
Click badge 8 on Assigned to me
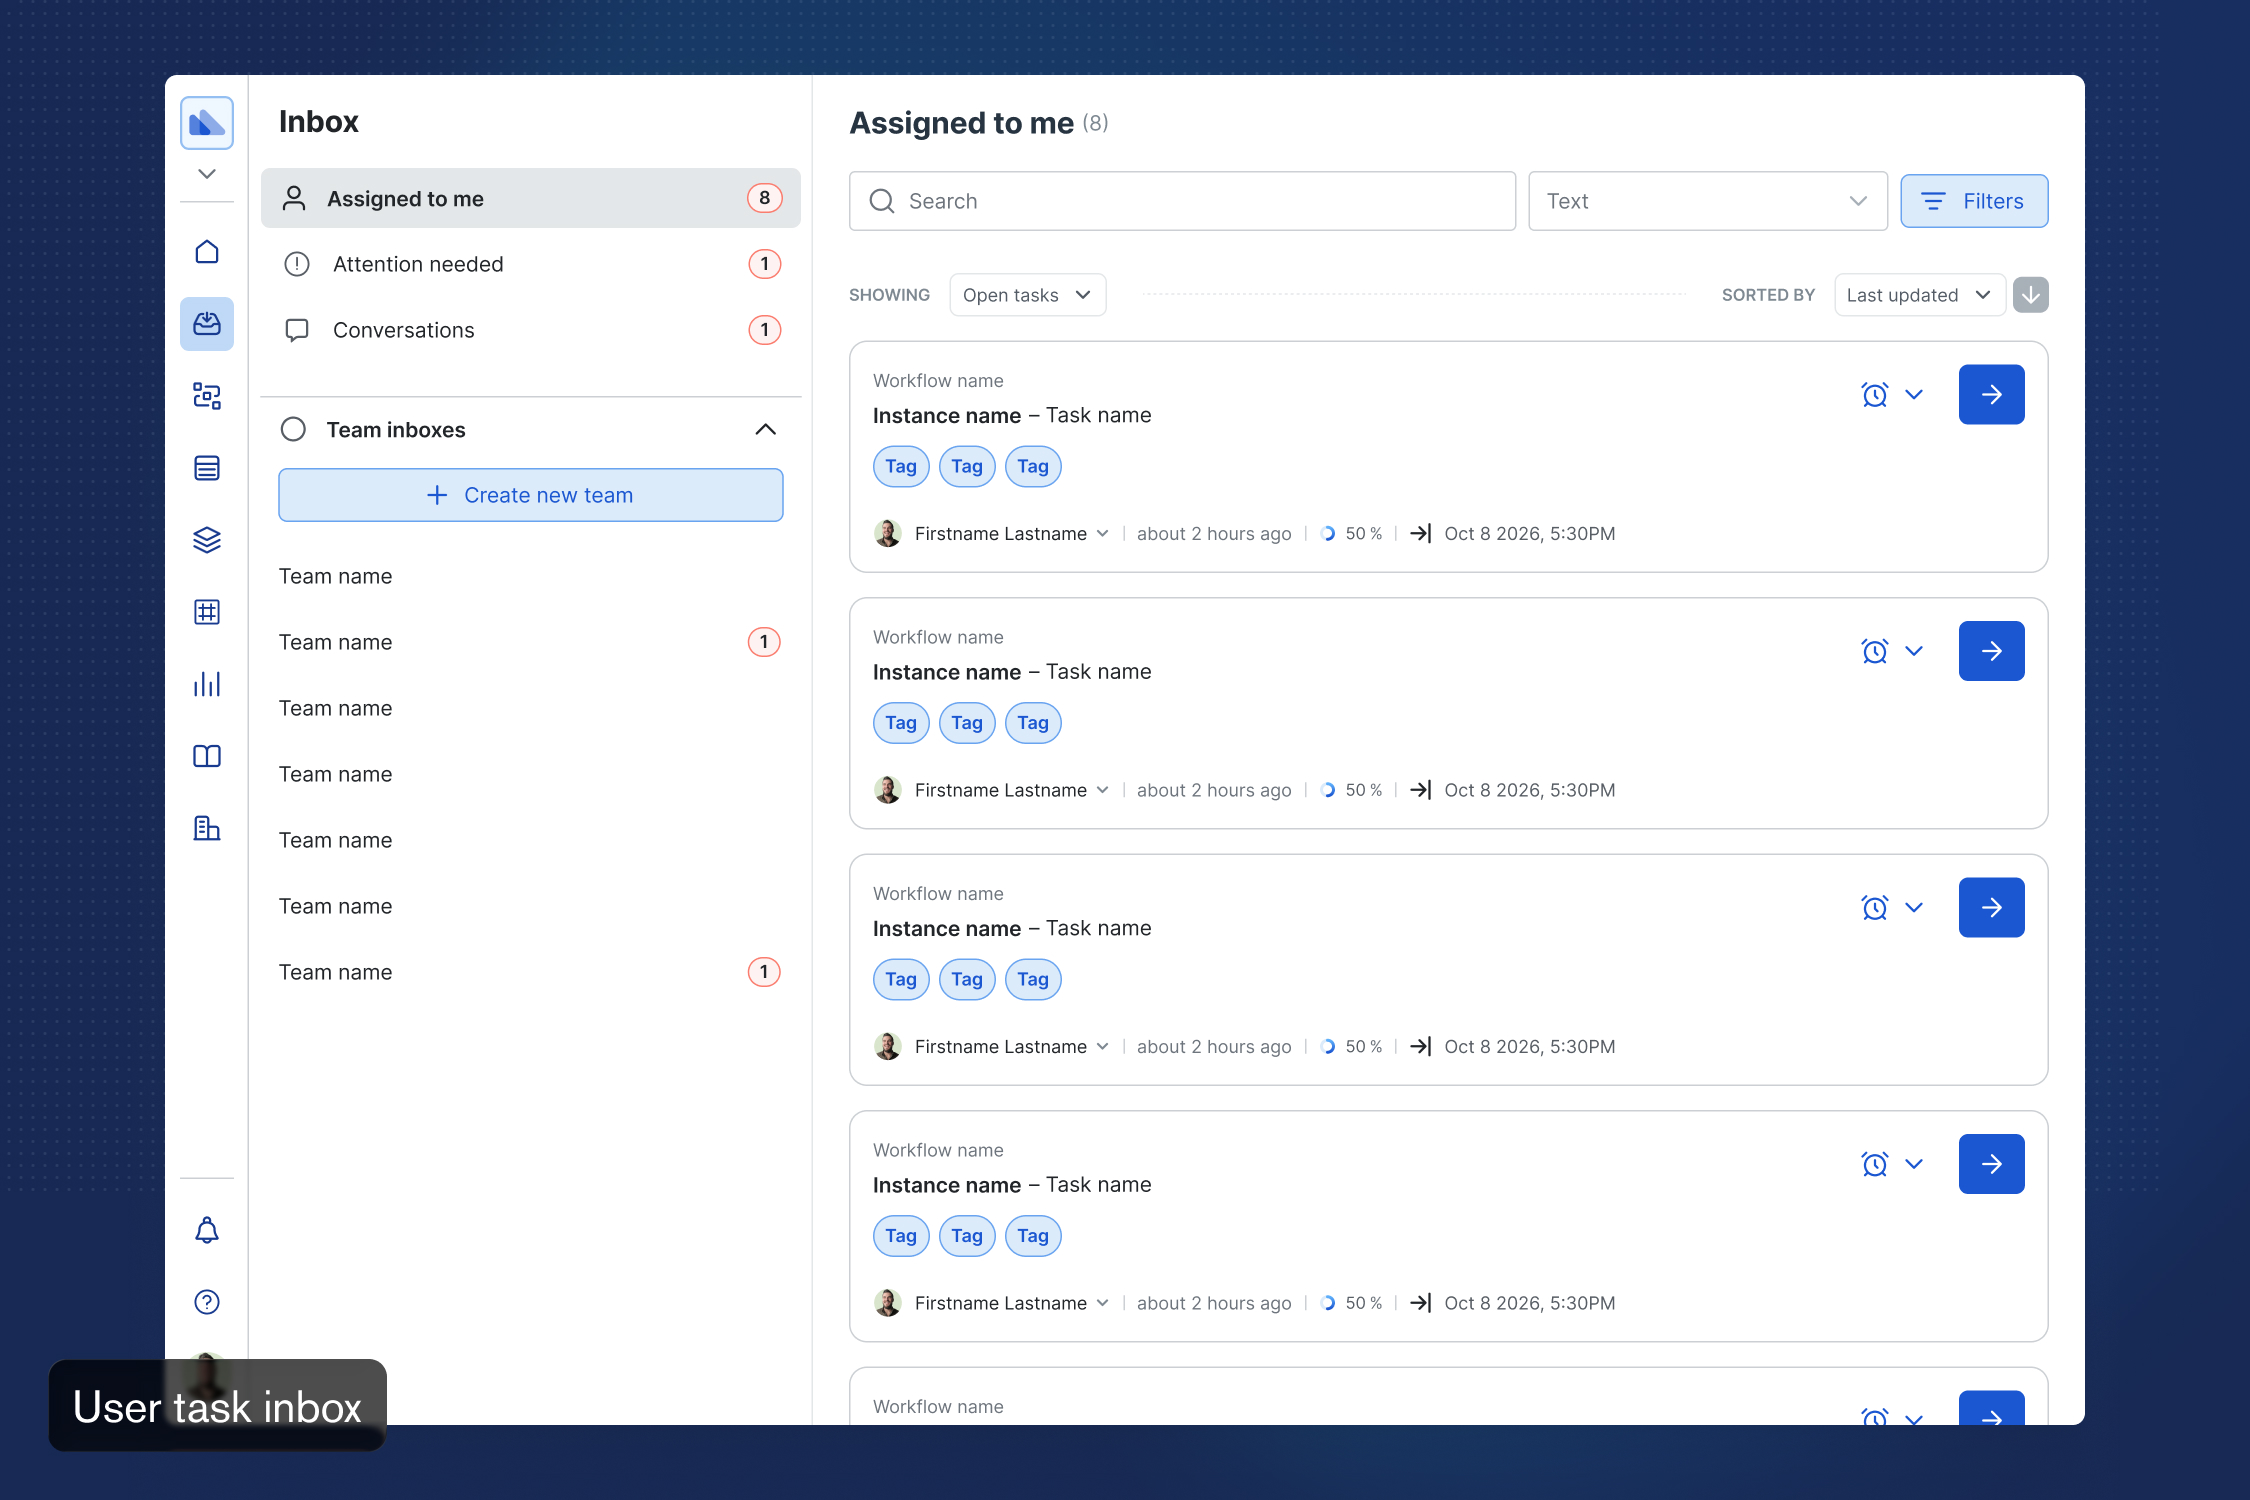point(765,198)
